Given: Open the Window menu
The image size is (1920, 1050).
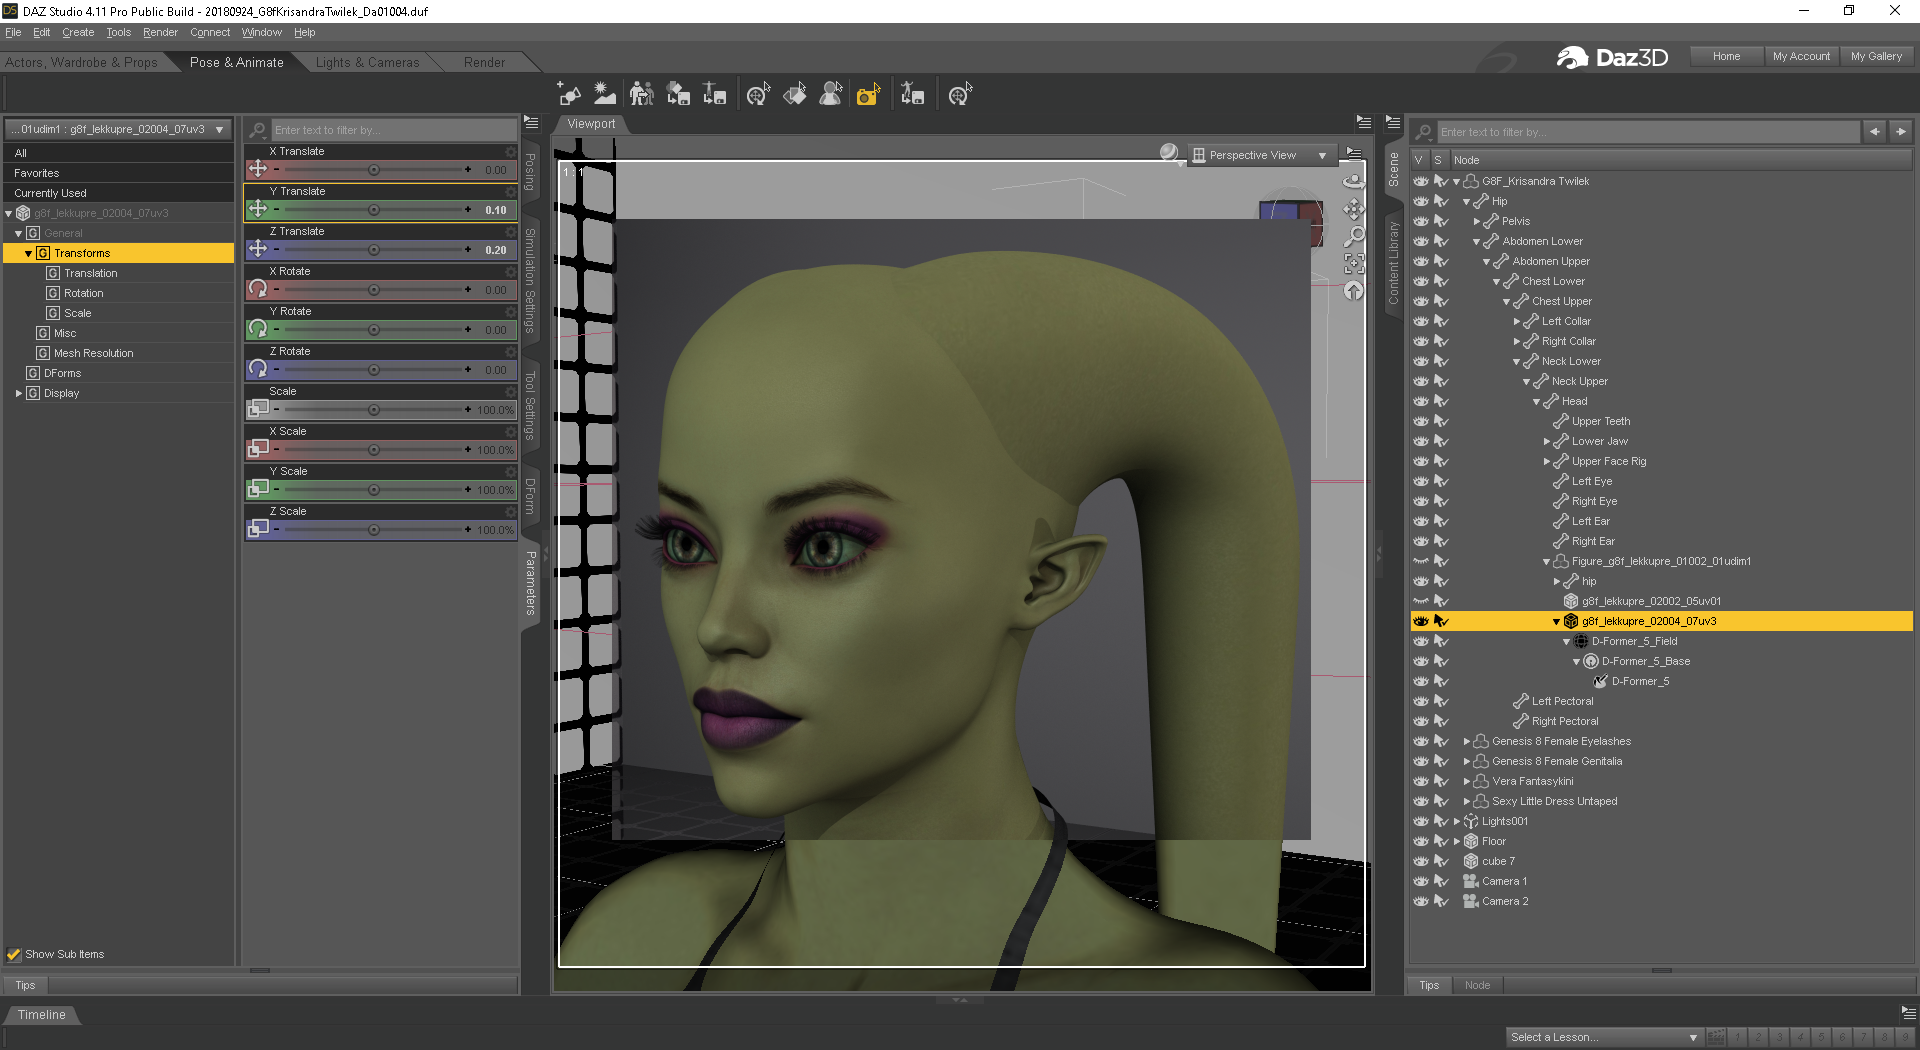Looking at the screenshot, I should point(261,32).
